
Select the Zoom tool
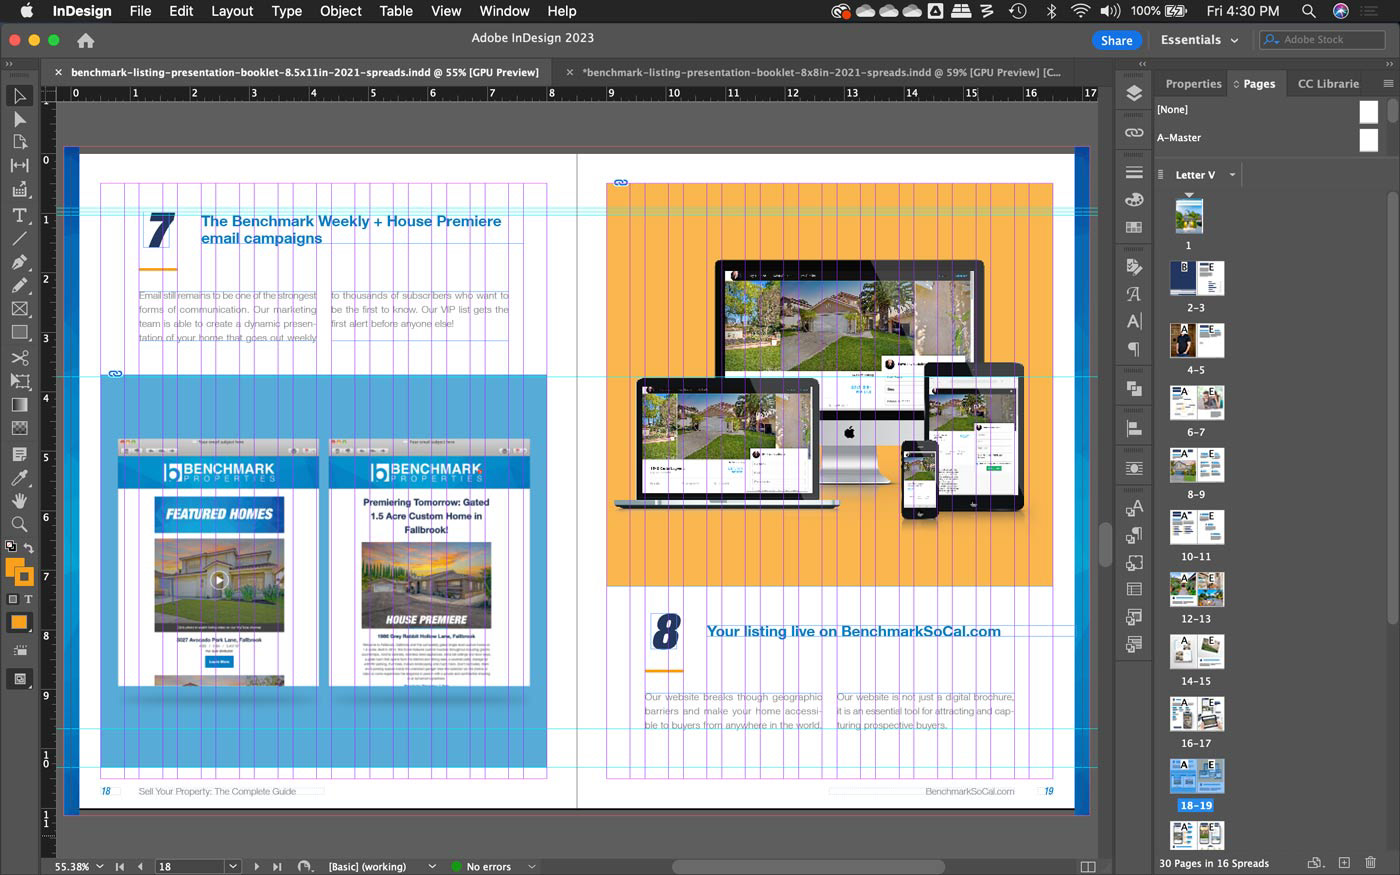point(19,523)
